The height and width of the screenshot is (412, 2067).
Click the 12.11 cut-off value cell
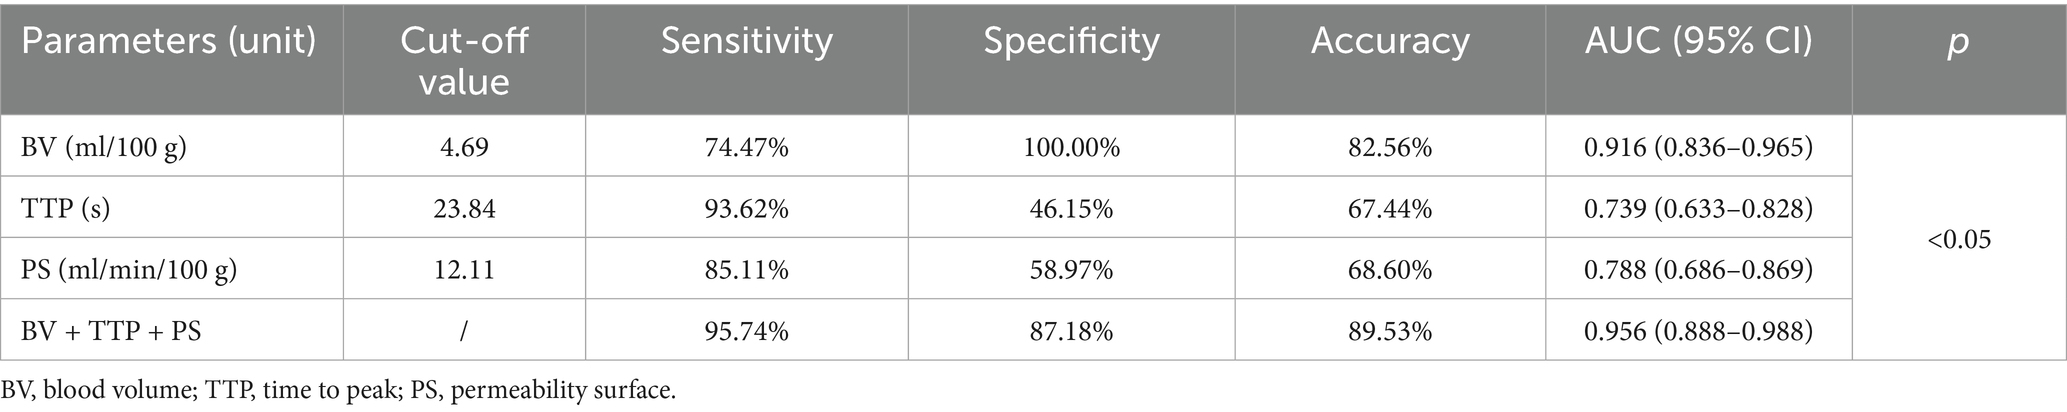tap(464, 269)
